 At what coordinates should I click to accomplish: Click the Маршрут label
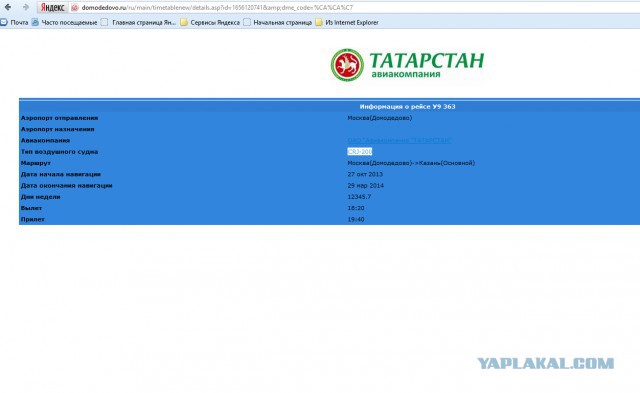36,163
